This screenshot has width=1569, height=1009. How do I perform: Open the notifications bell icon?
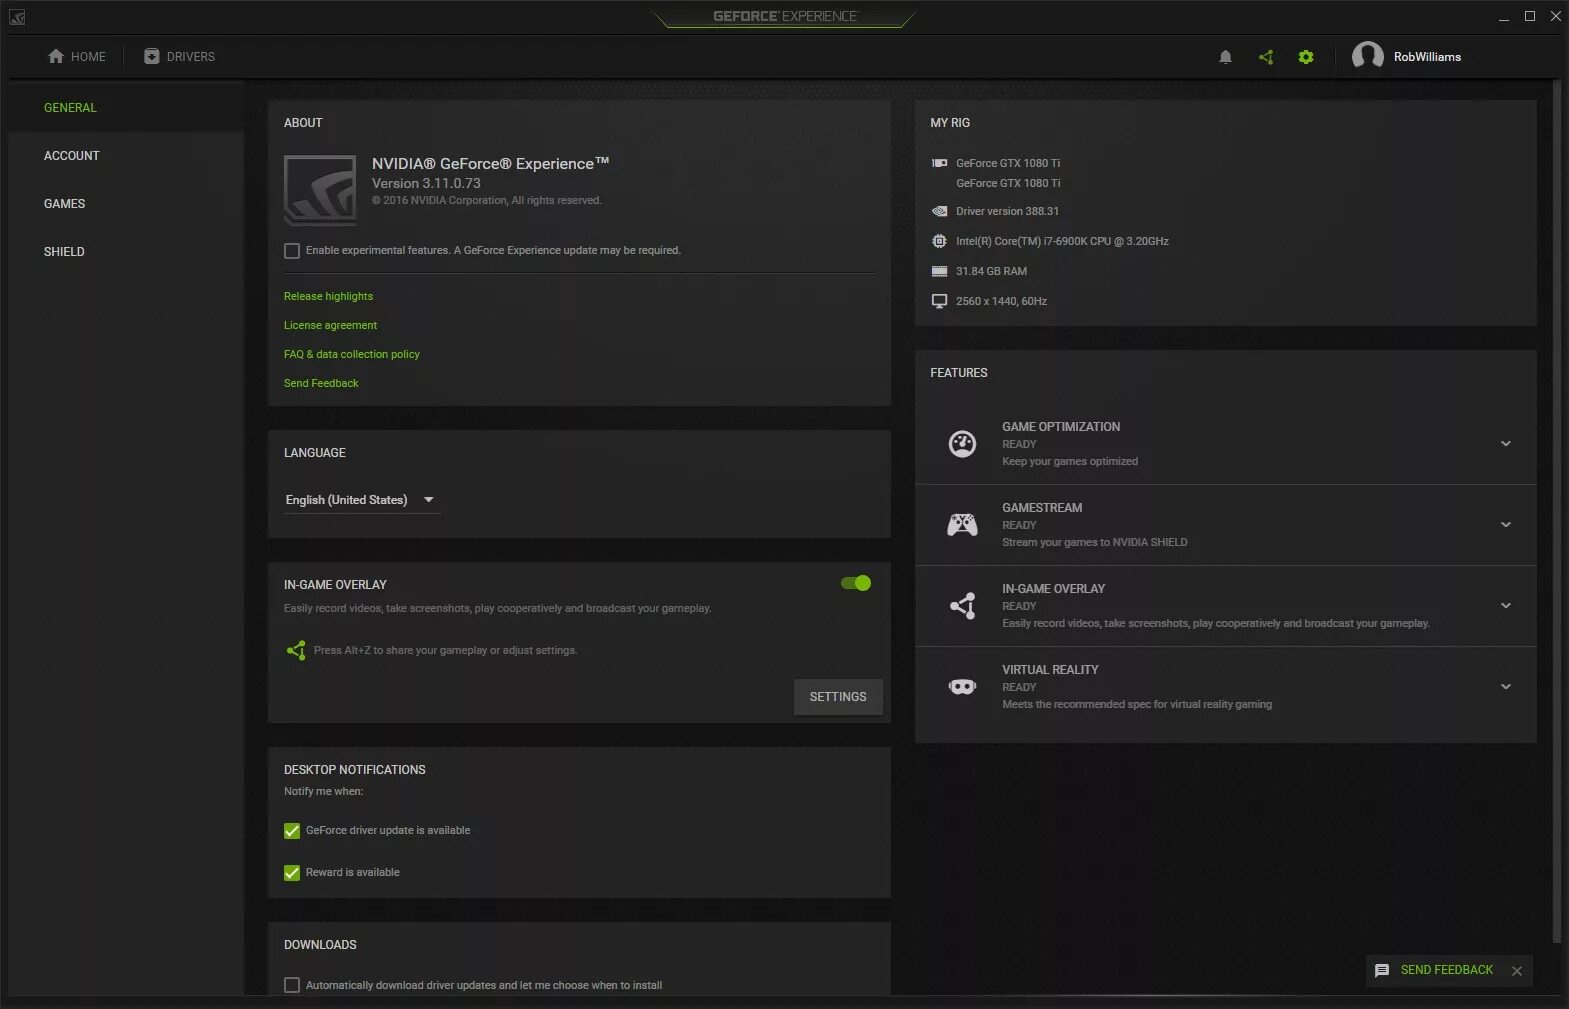(1225, 57)
